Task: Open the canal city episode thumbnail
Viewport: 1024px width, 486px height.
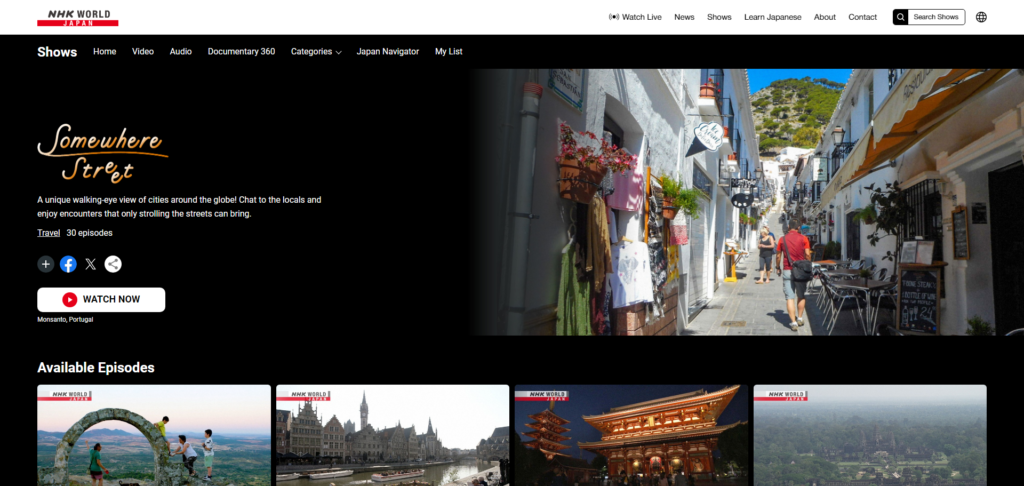Action: click(x=393, y=437)
